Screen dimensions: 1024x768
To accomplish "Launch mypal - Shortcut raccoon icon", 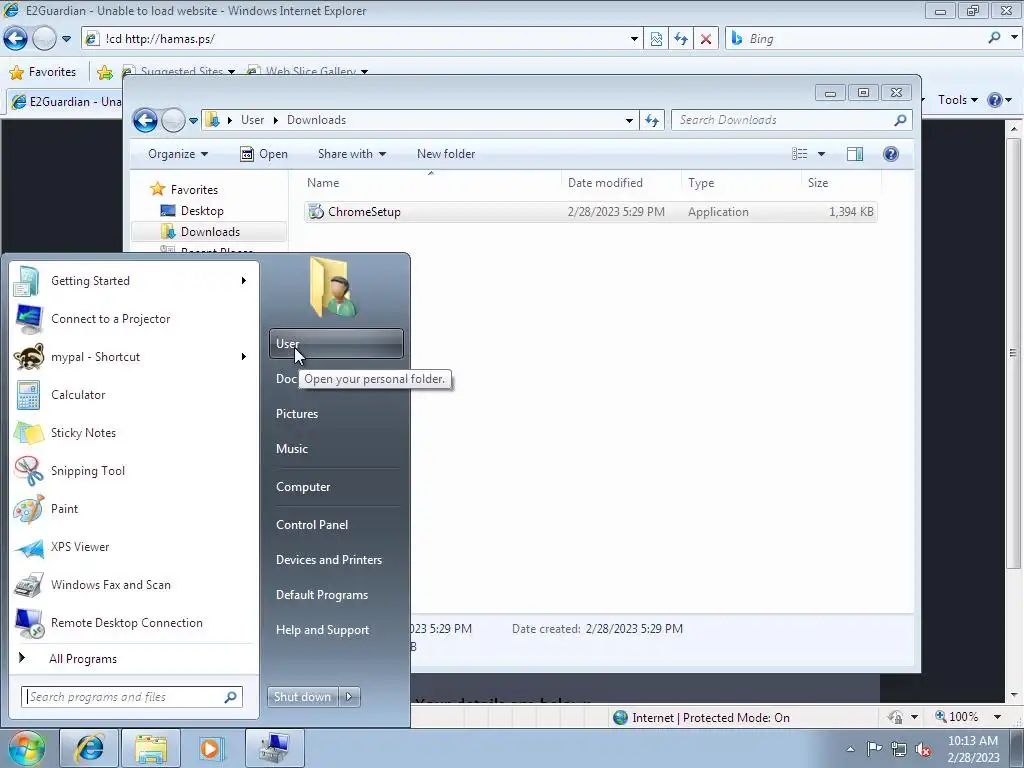I will (x=28, y=357).
